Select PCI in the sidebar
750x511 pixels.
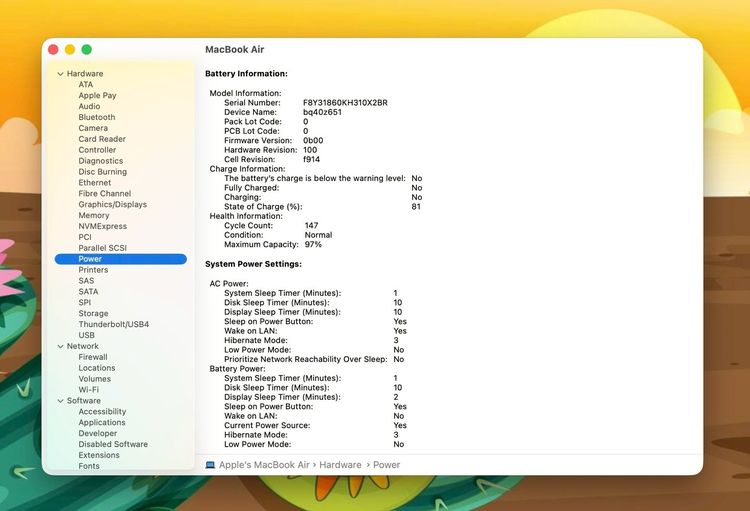pos(85,237)
